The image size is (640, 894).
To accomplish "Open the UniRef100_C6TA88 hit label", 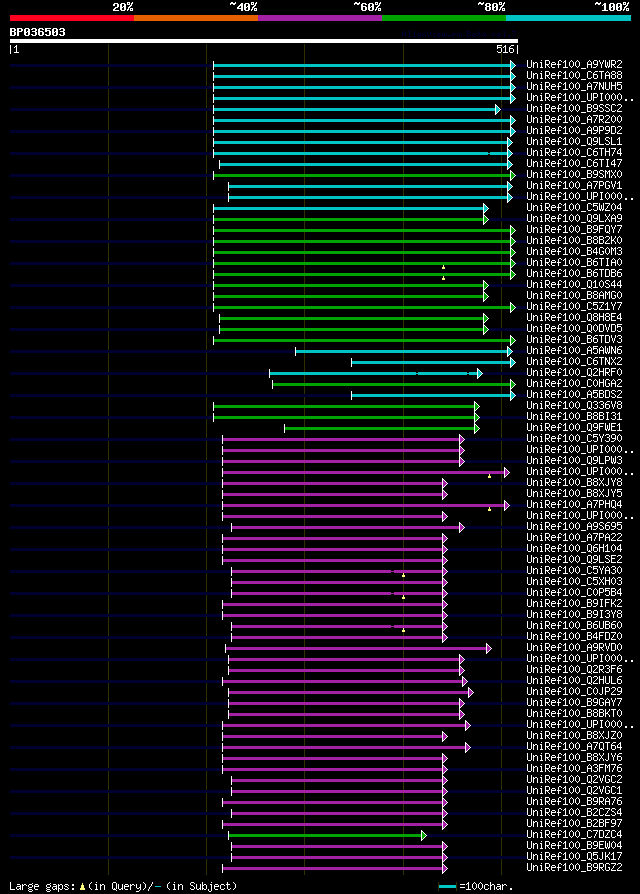I will pos(574,75).
